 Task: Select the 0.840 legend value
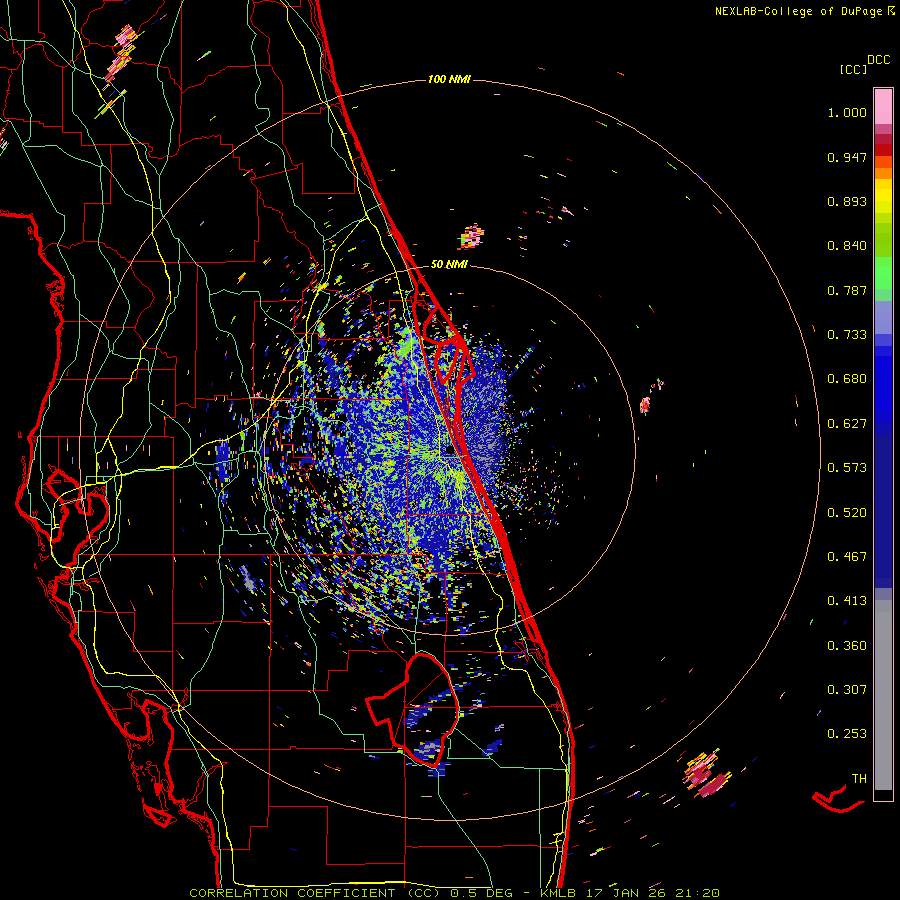point(847,246)
